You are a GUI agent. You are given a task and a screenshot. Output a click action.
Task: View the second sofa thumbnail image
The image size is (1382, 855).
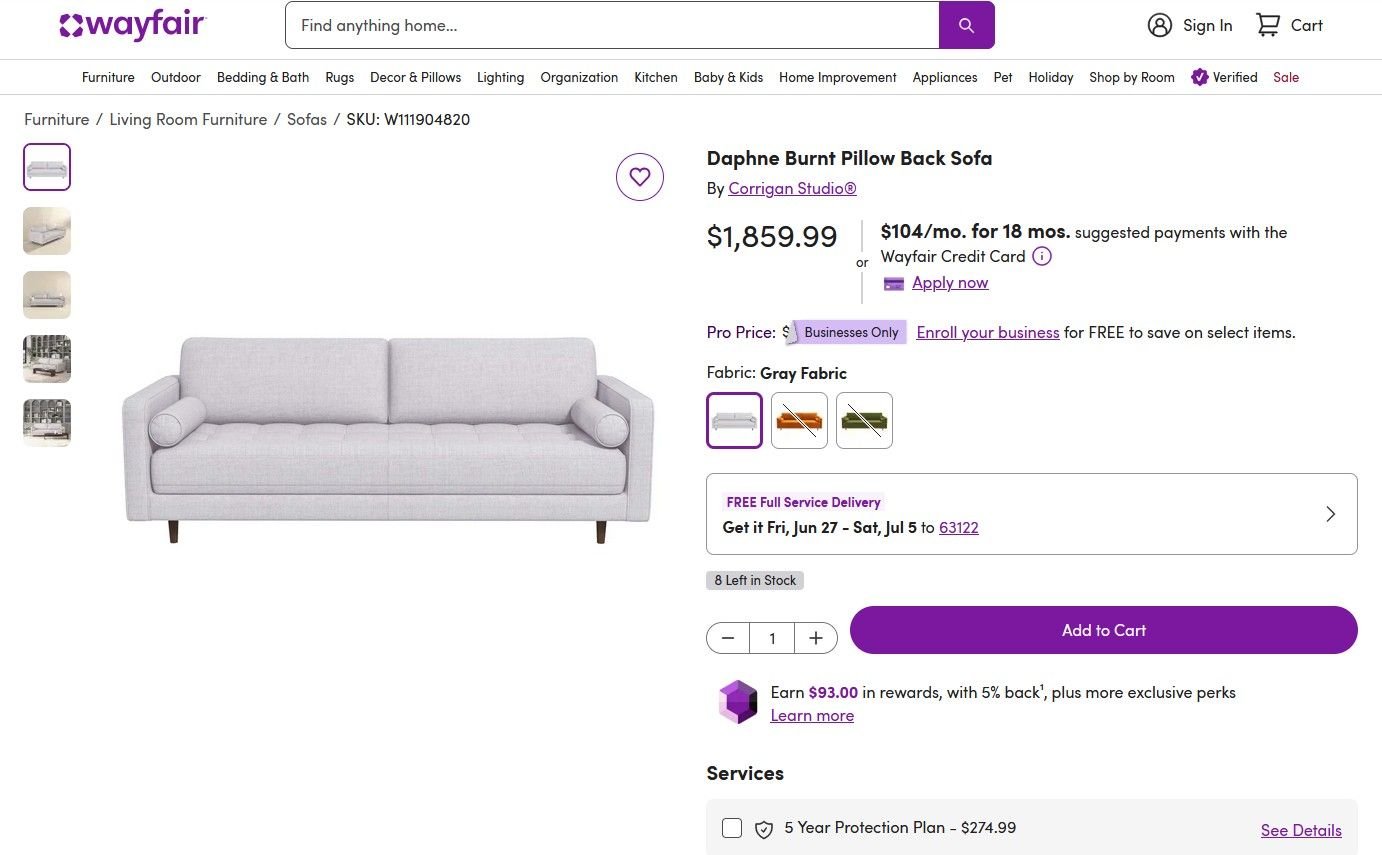coord(47,231)
